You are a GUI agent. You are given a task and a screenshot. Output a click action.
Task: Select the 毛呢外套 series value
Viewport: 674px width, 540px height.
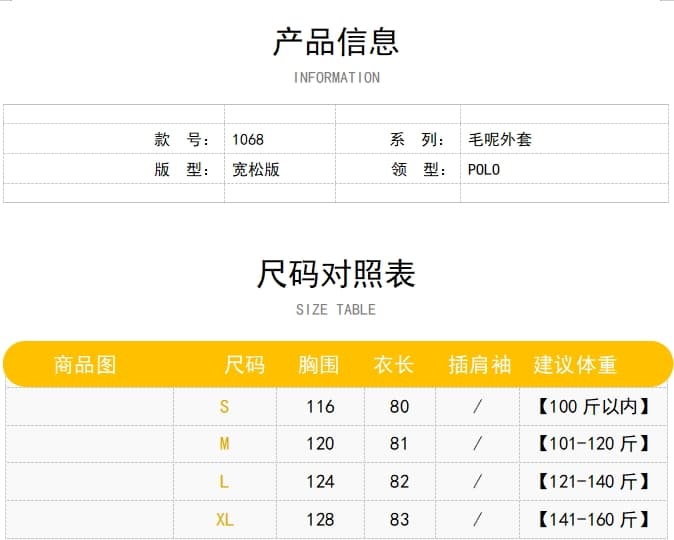click(500, 139)
